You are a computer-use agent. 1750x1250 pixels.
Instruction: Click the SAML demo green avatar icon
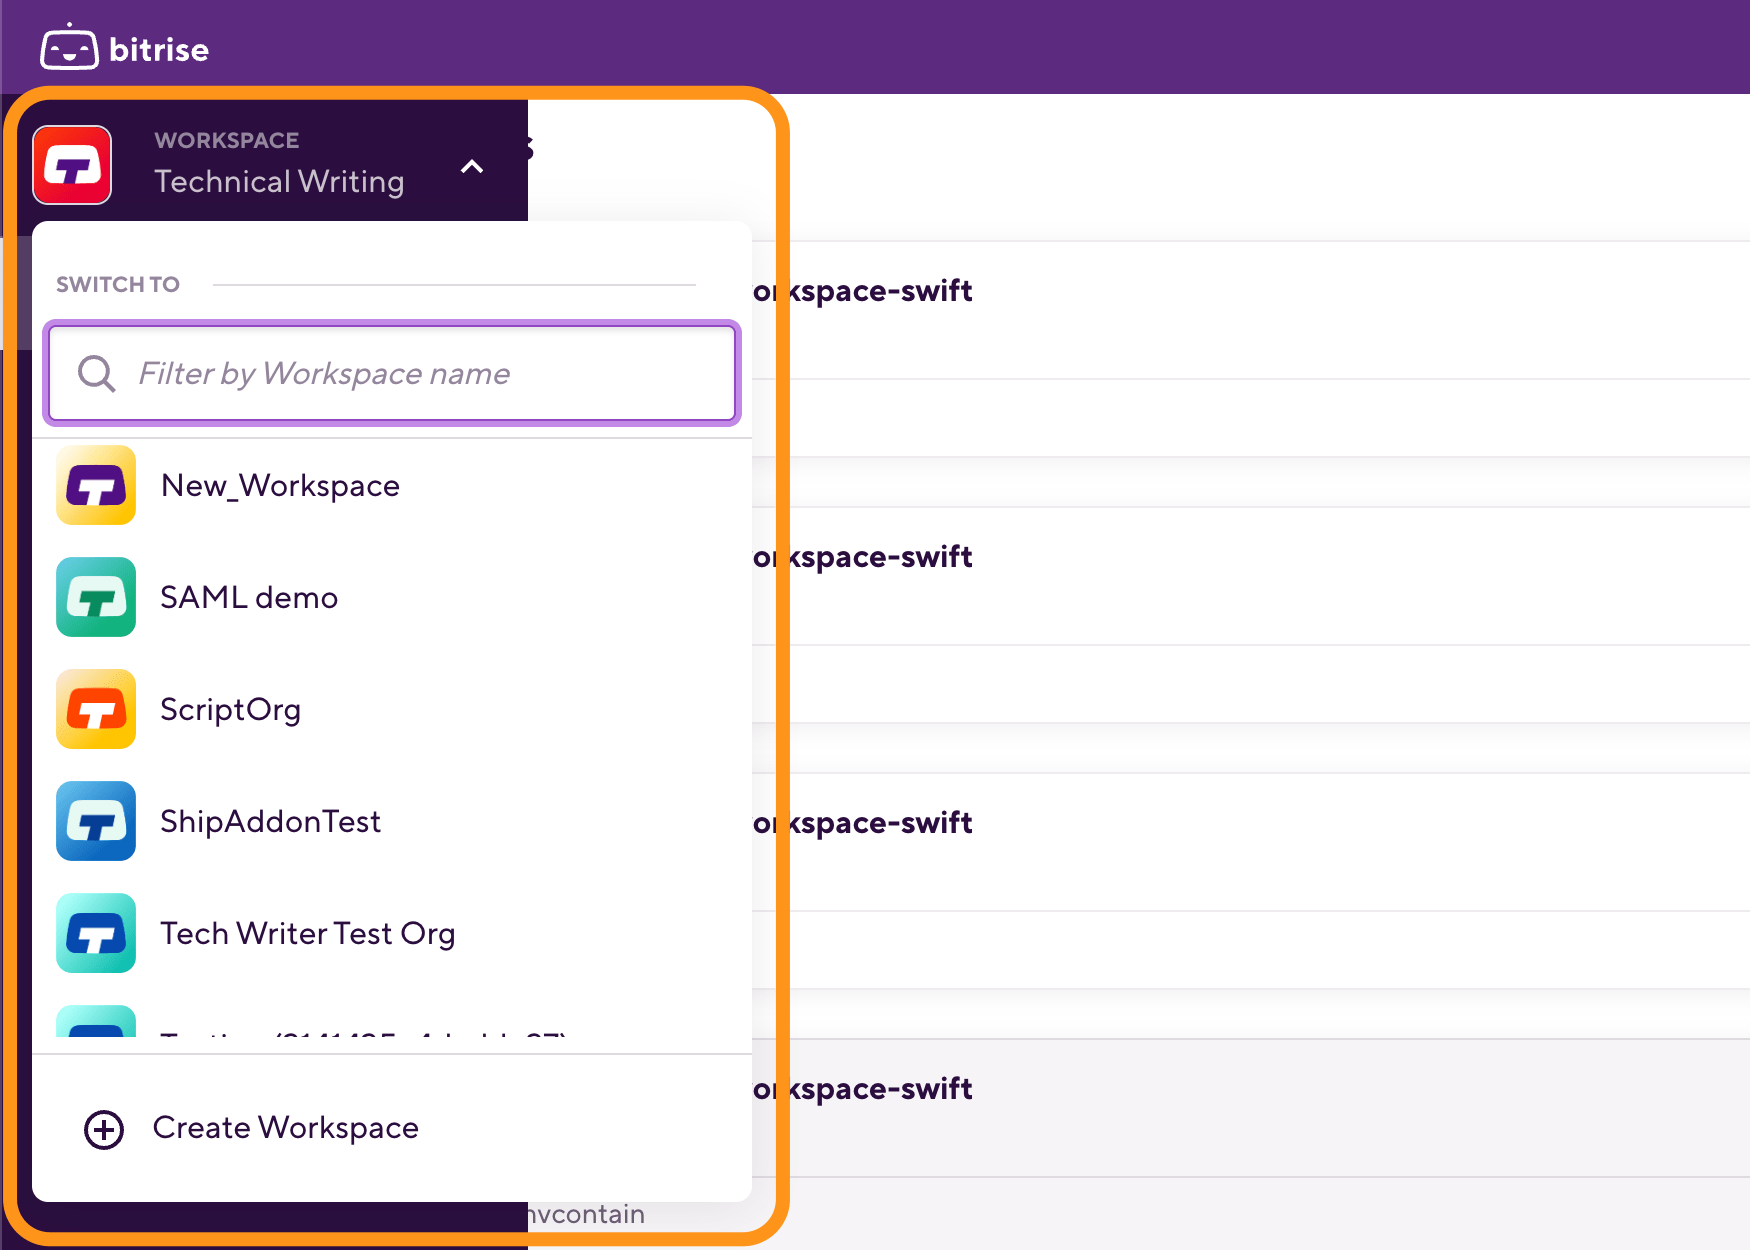pyautogui.click(x=95, y=598)
